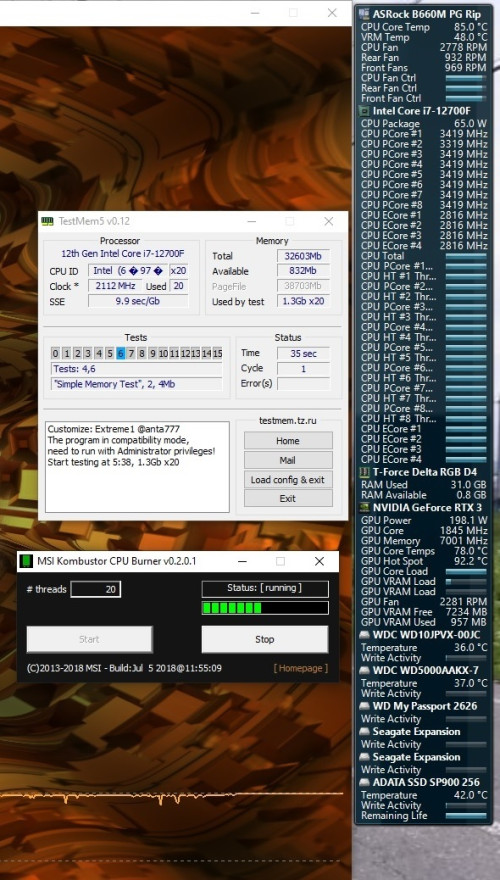Screen dimensions: 500x880
Task: Click the TestMem5 log text area
Action: [137, 467]
